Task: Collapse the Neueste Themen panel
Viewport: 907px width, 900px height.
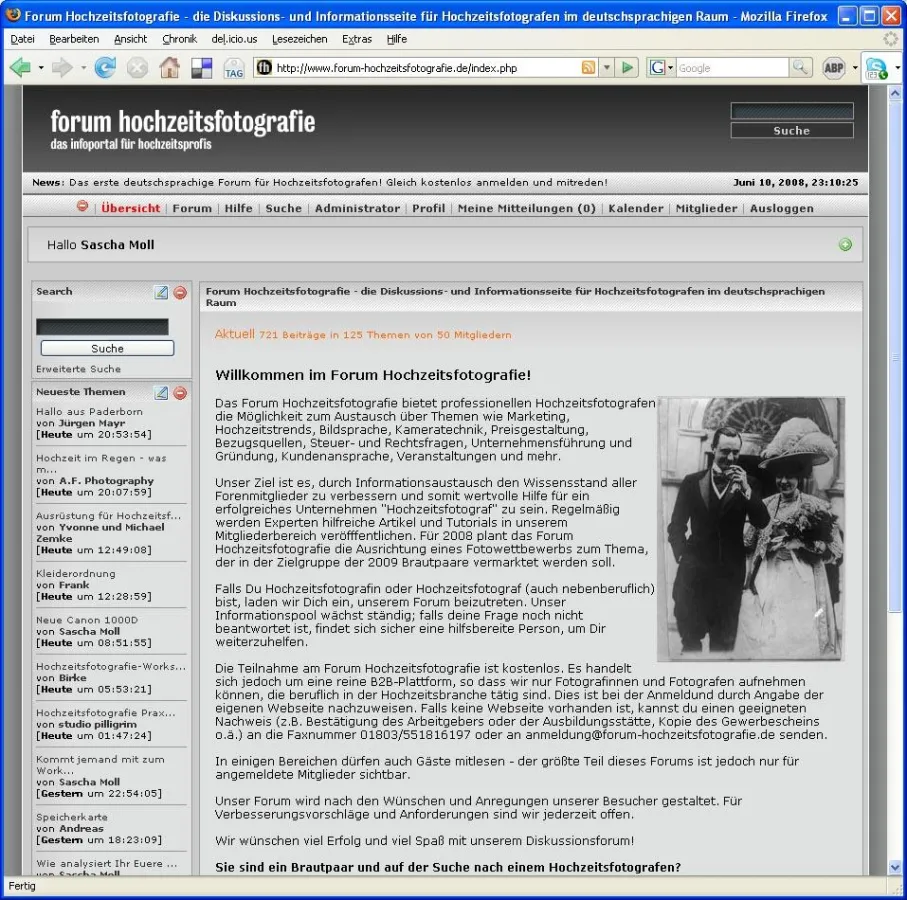Action: click(x=180, y=393)
